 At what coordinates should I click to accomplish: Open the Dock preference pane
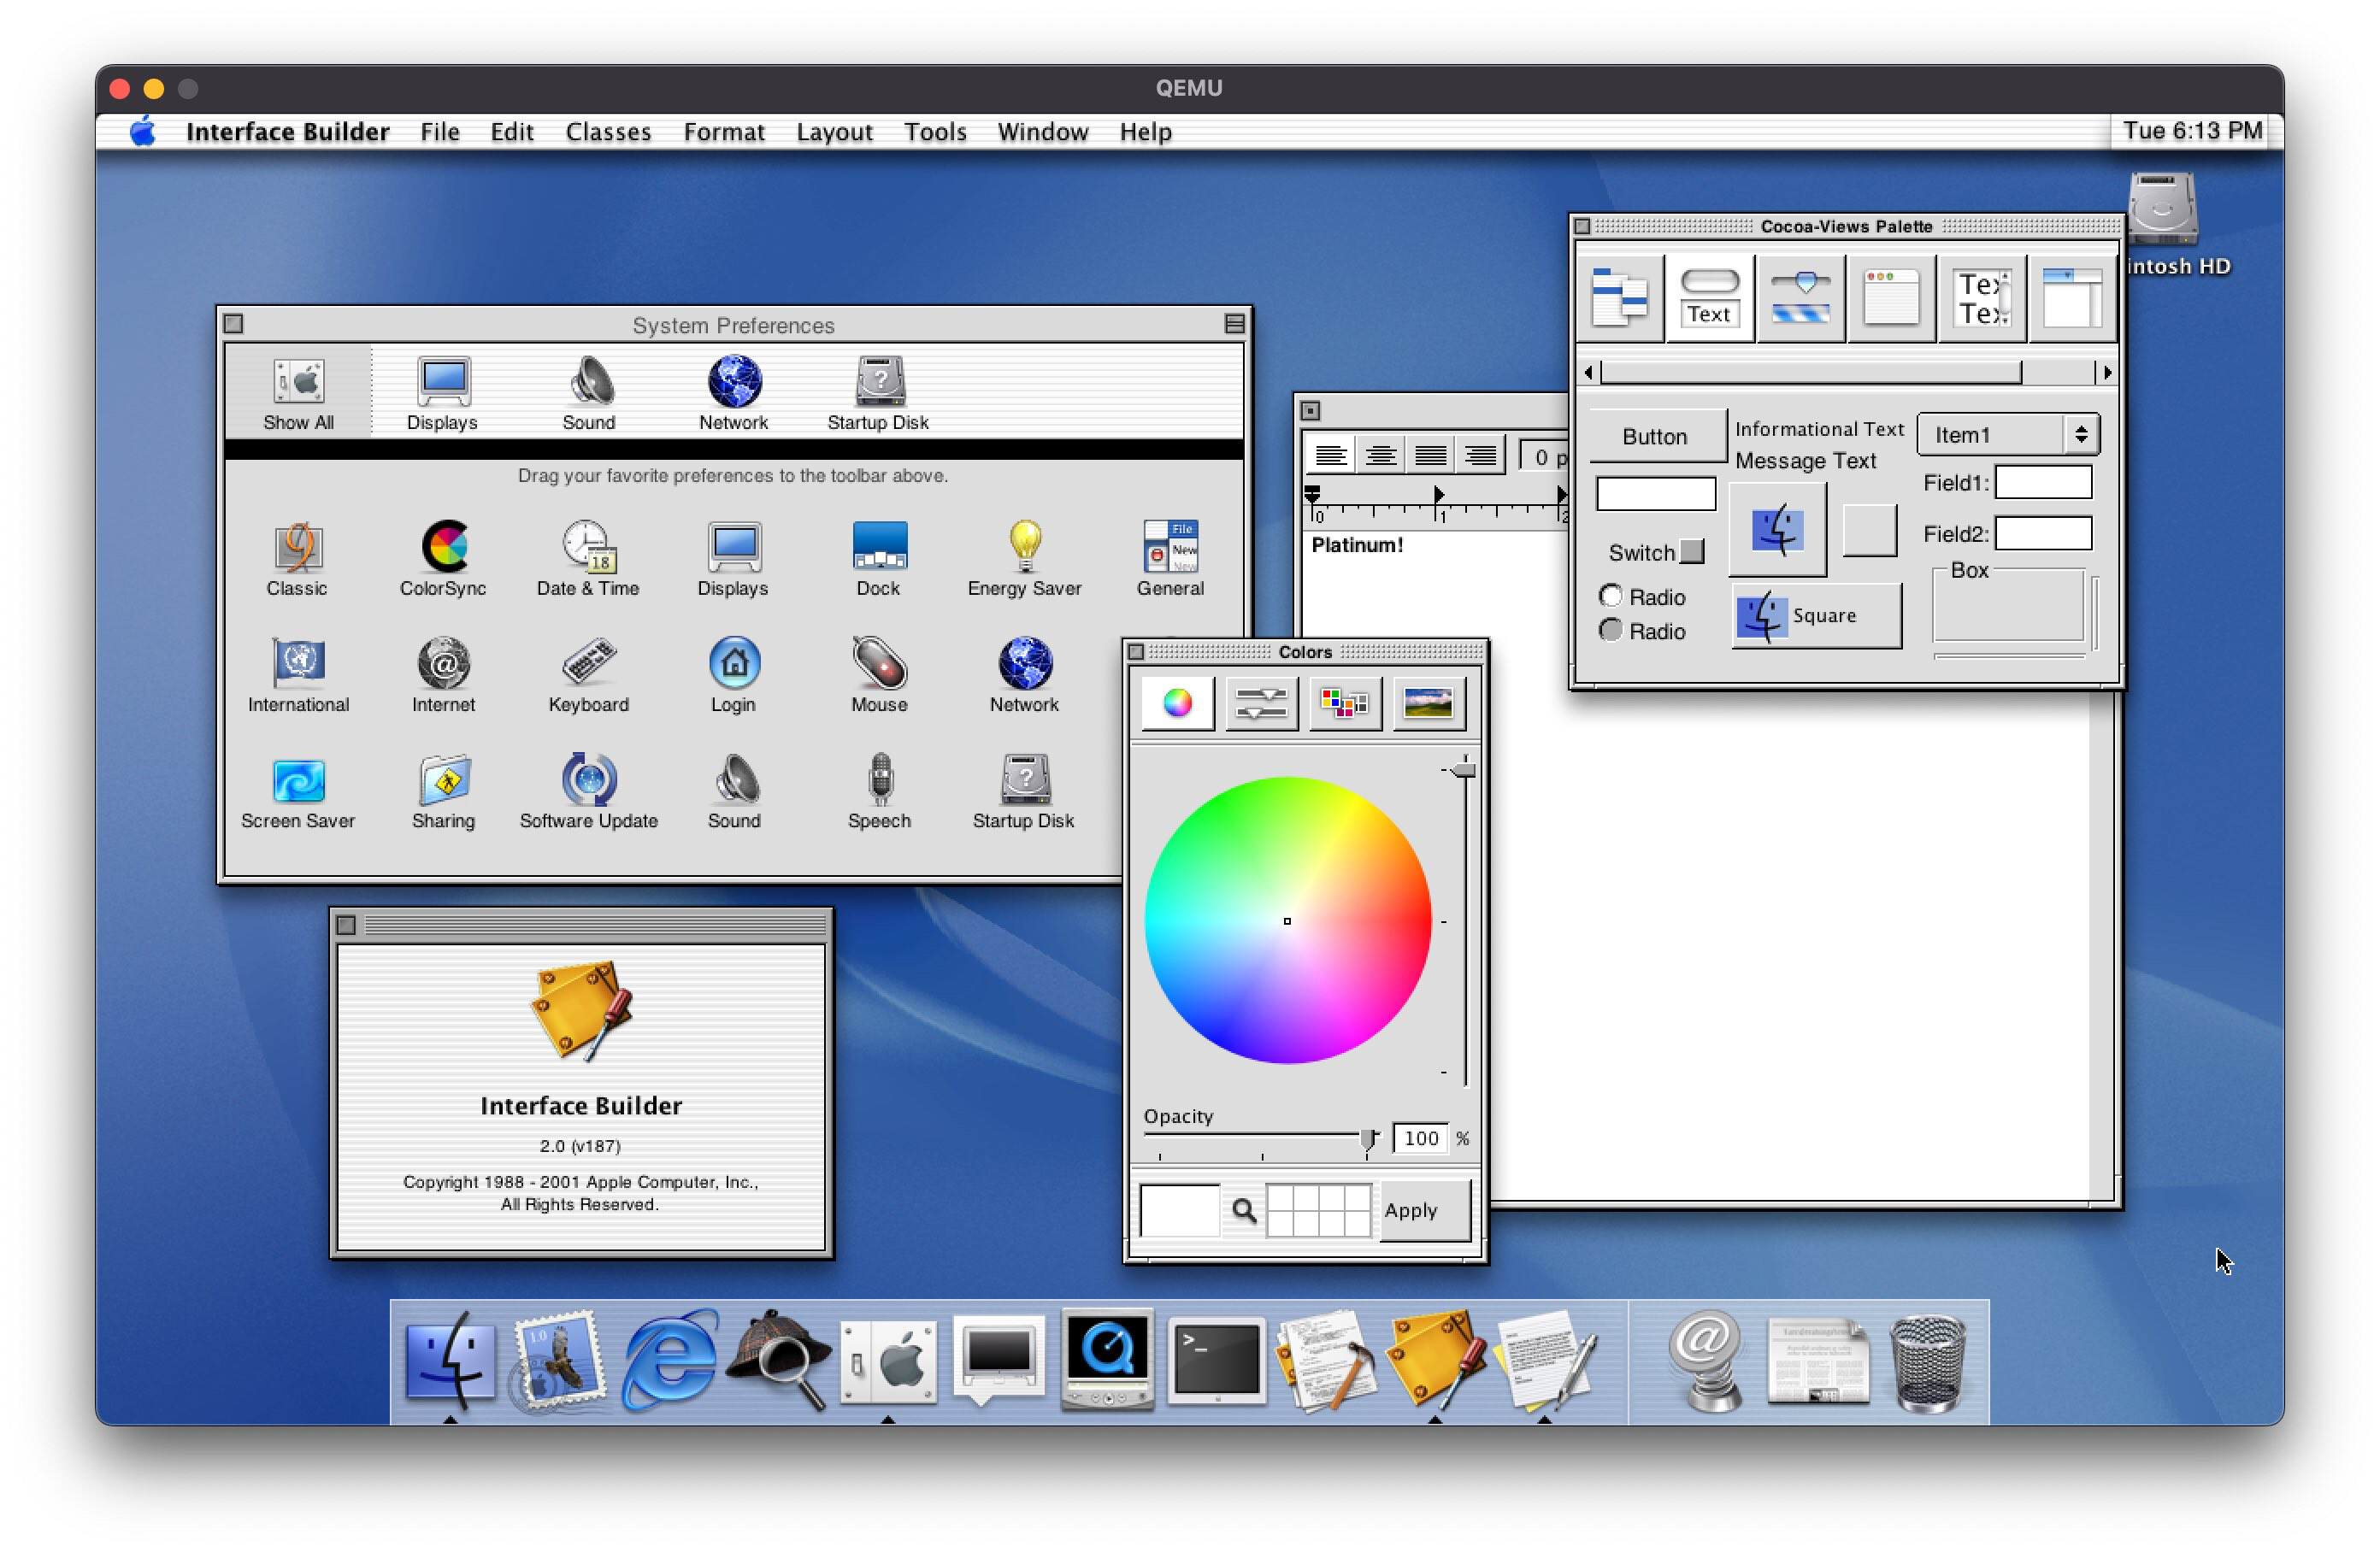[879, 559]
